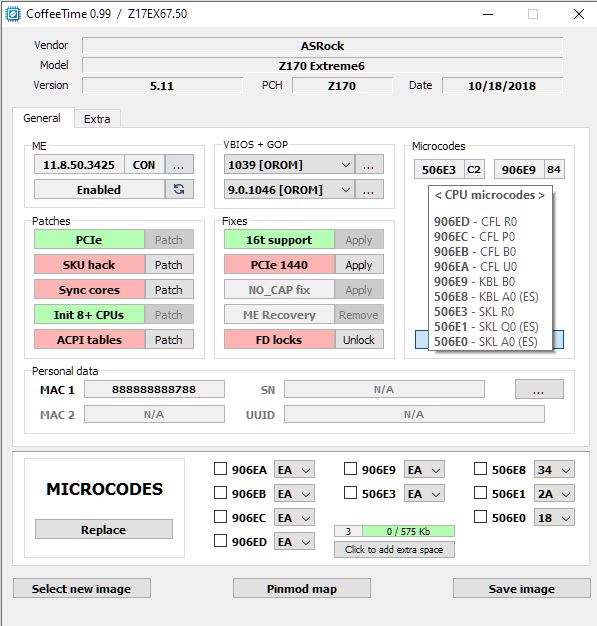Open the Personal data ellipsis button
597x626 pixels.
tap(539, 389)
